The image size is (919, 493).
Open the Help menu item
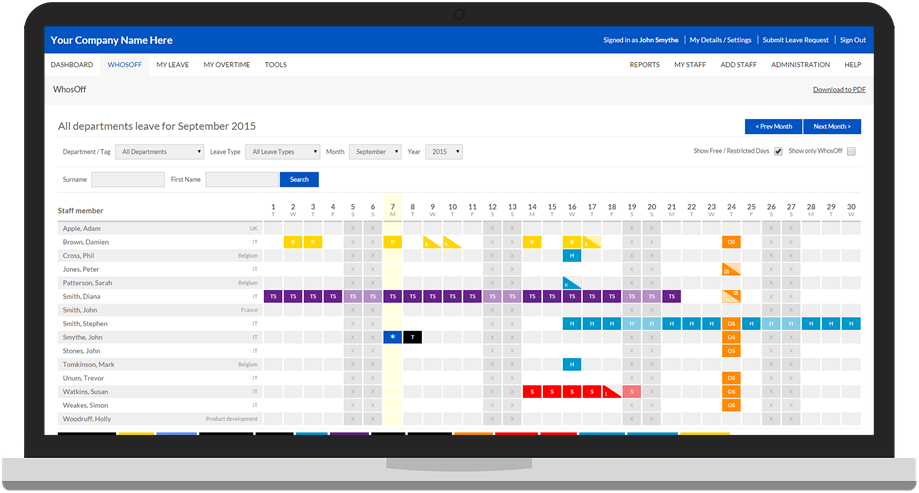(853, 64)
